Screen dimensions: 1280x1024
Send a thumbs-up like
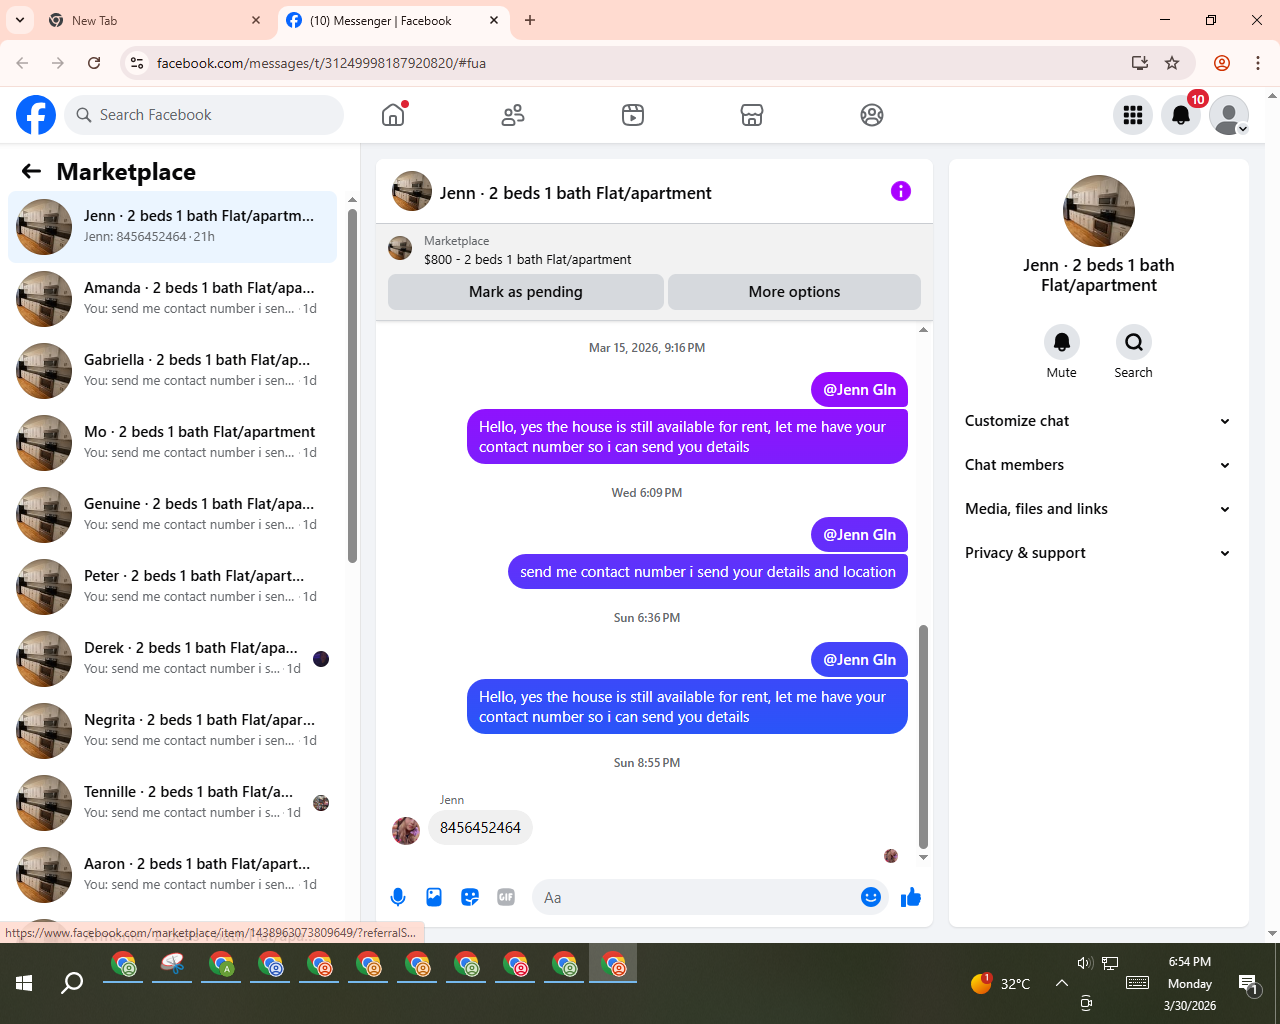pyautogui.click(x=910, y=897)
